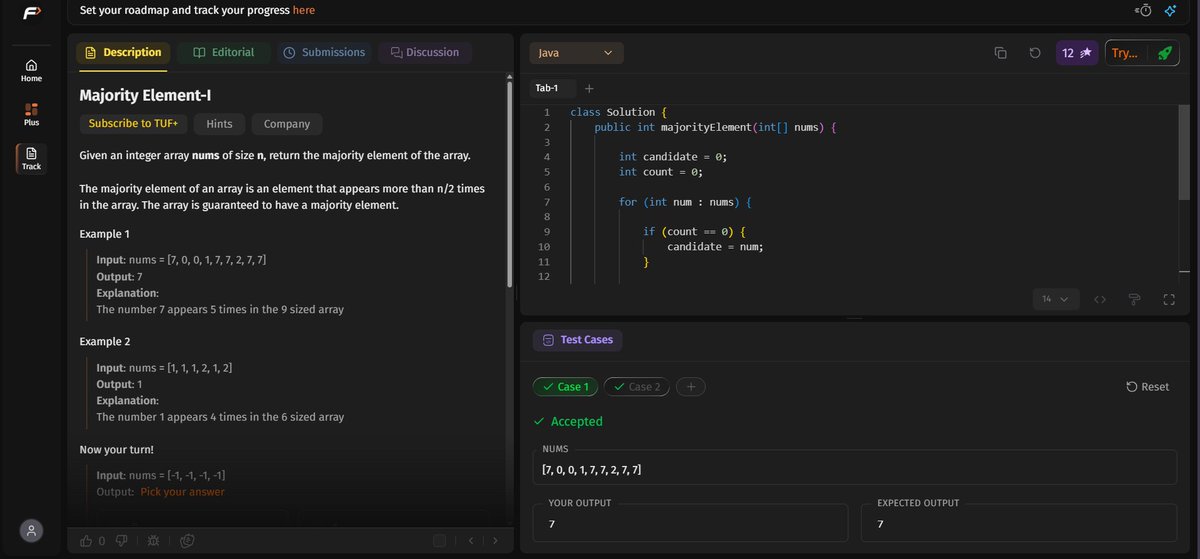Image resolution: width=1200 pixels, height=559 pixels.
Task: Click the Try... button
Action: point(1125,53)
